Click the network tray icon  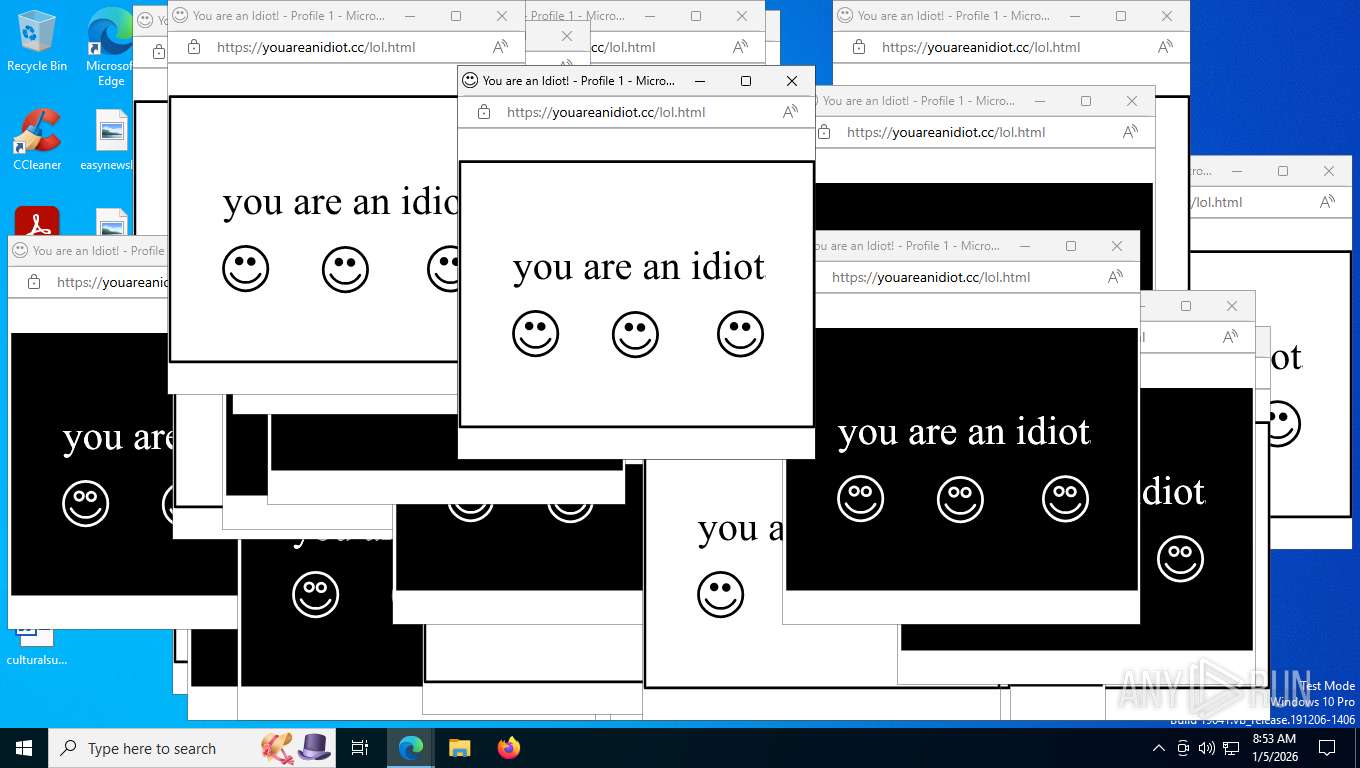pyautogui.click(x=1231, y=748)
